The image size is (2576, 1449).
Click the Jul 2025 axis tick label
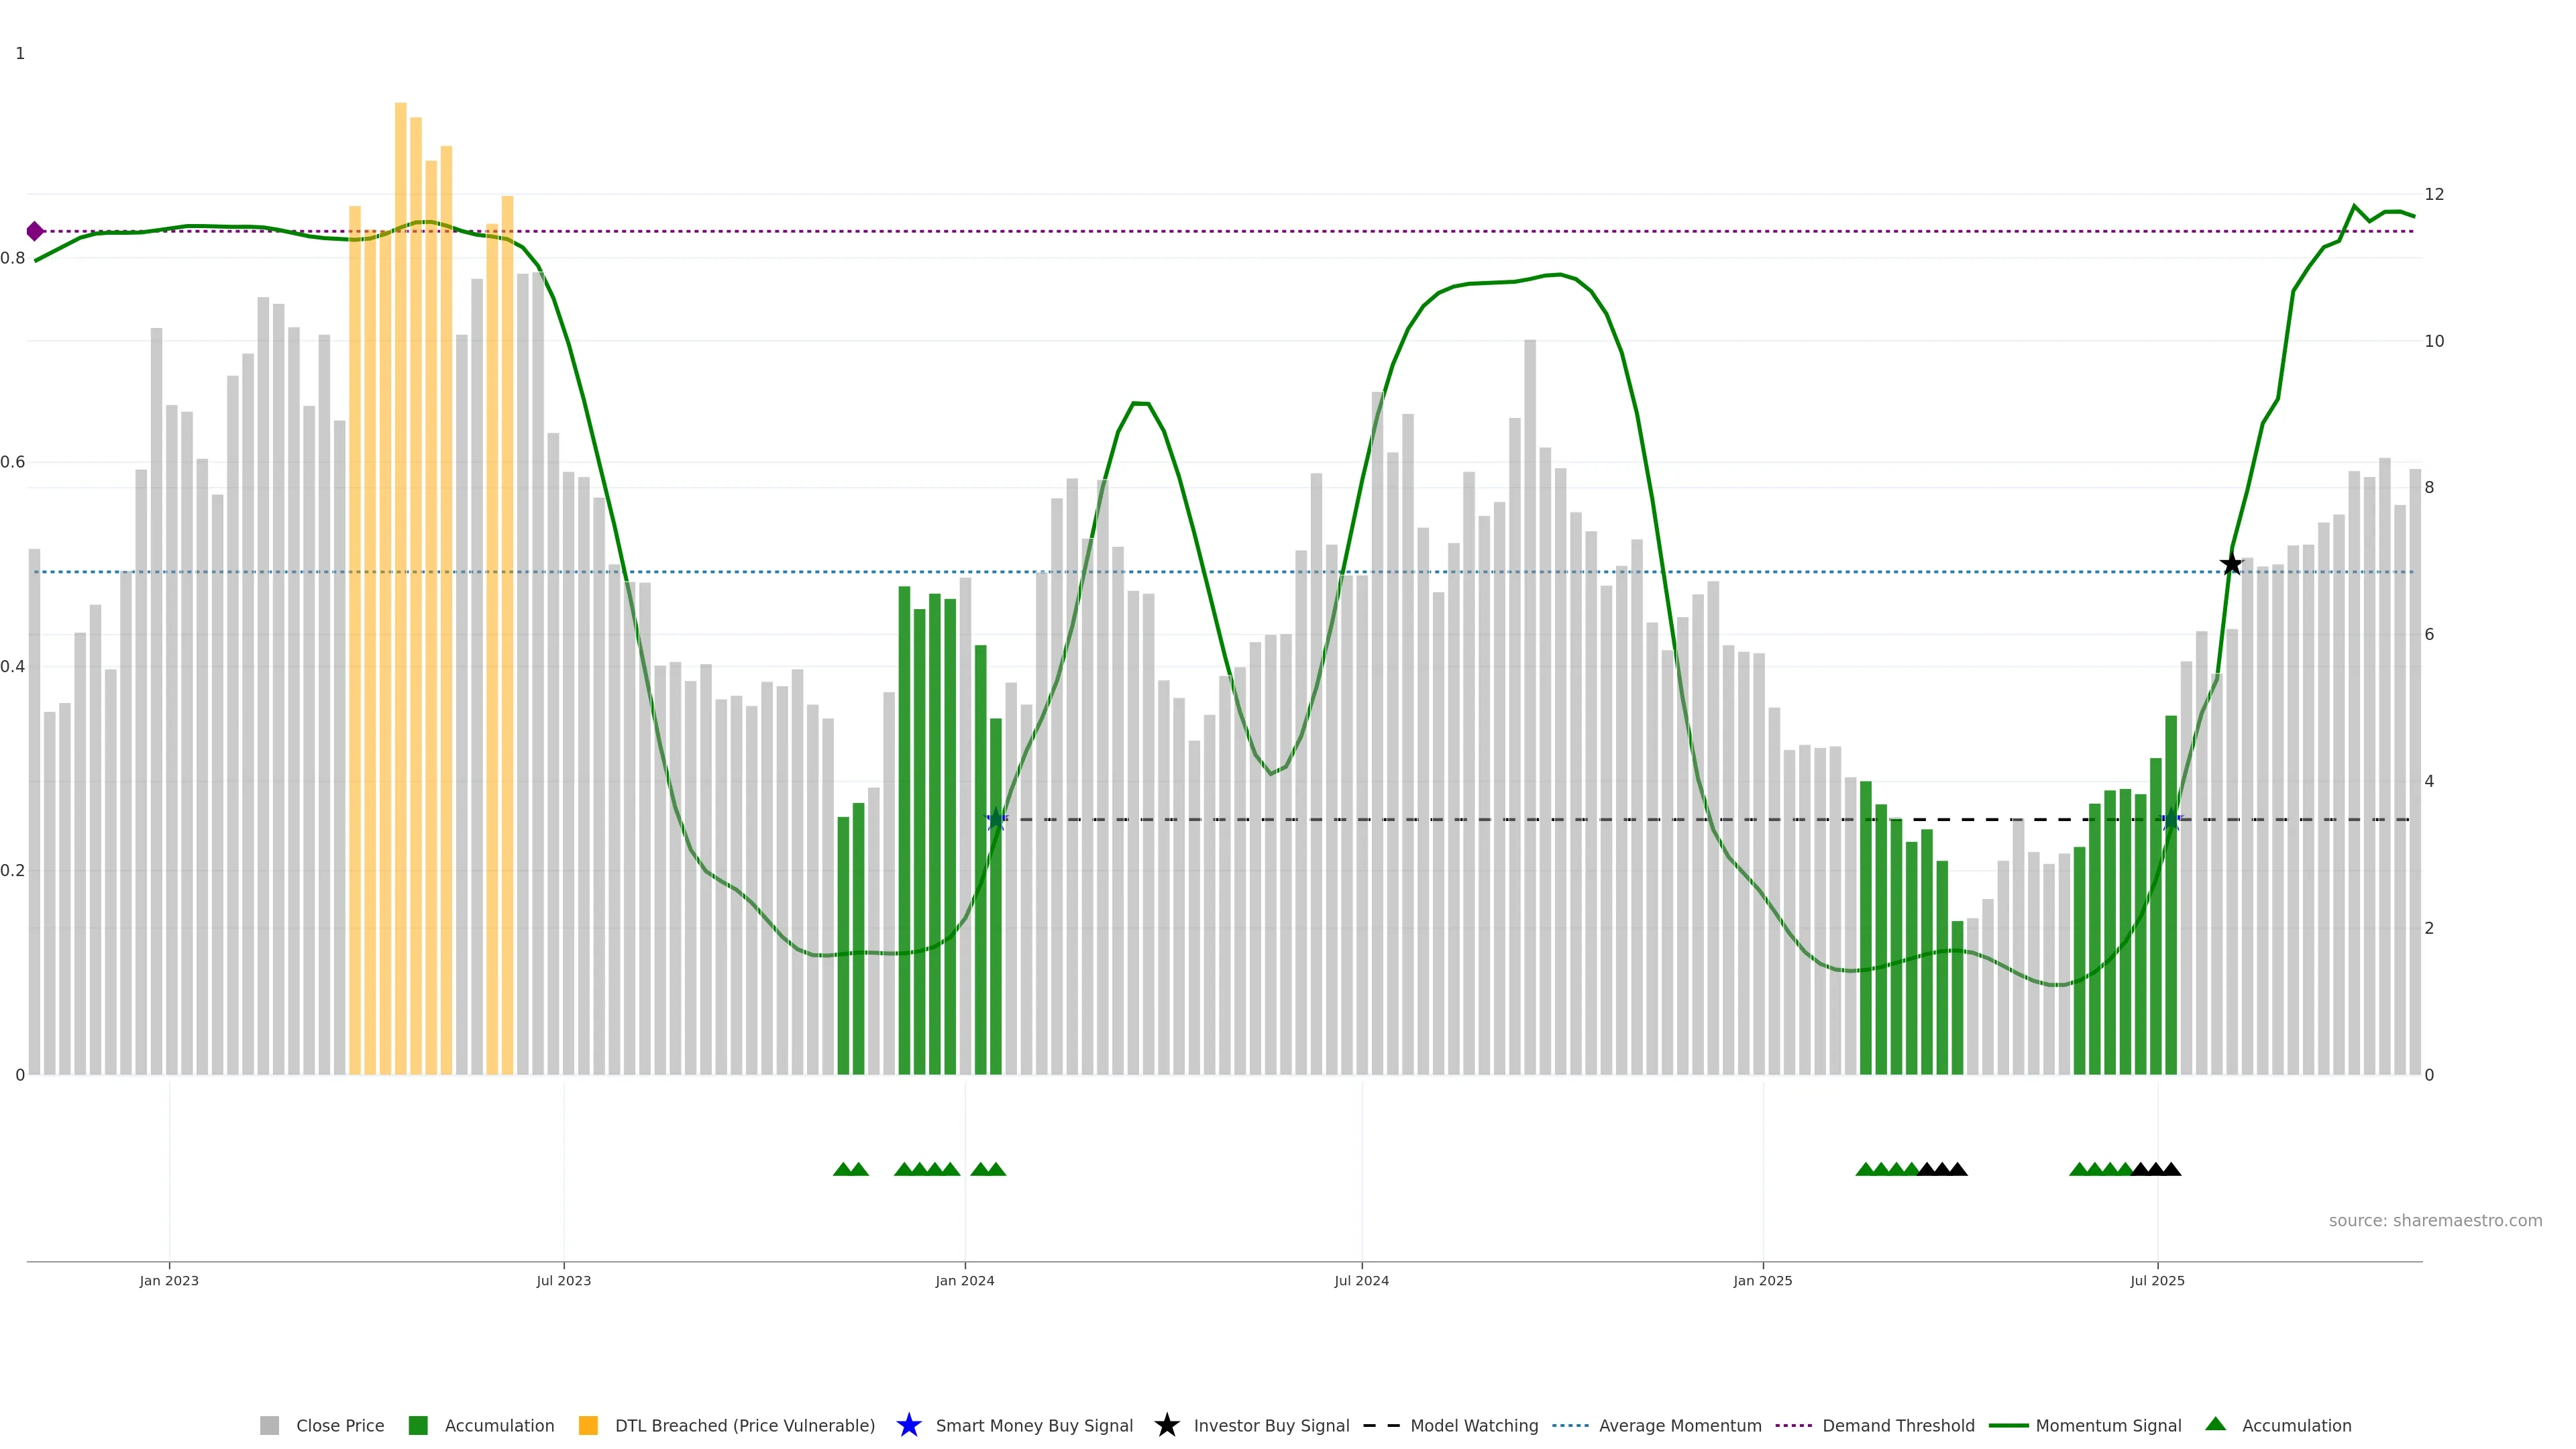(2157, 1280)
